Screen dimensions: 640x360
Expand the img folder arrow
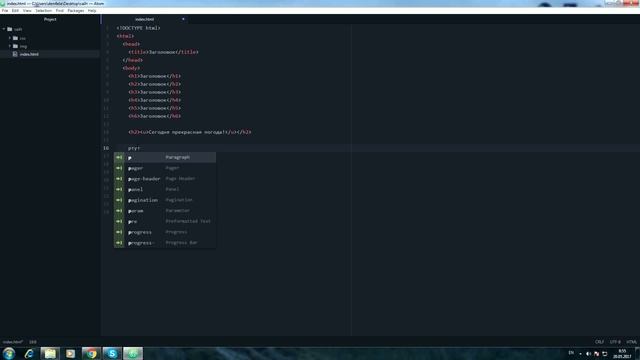[10, 46]
